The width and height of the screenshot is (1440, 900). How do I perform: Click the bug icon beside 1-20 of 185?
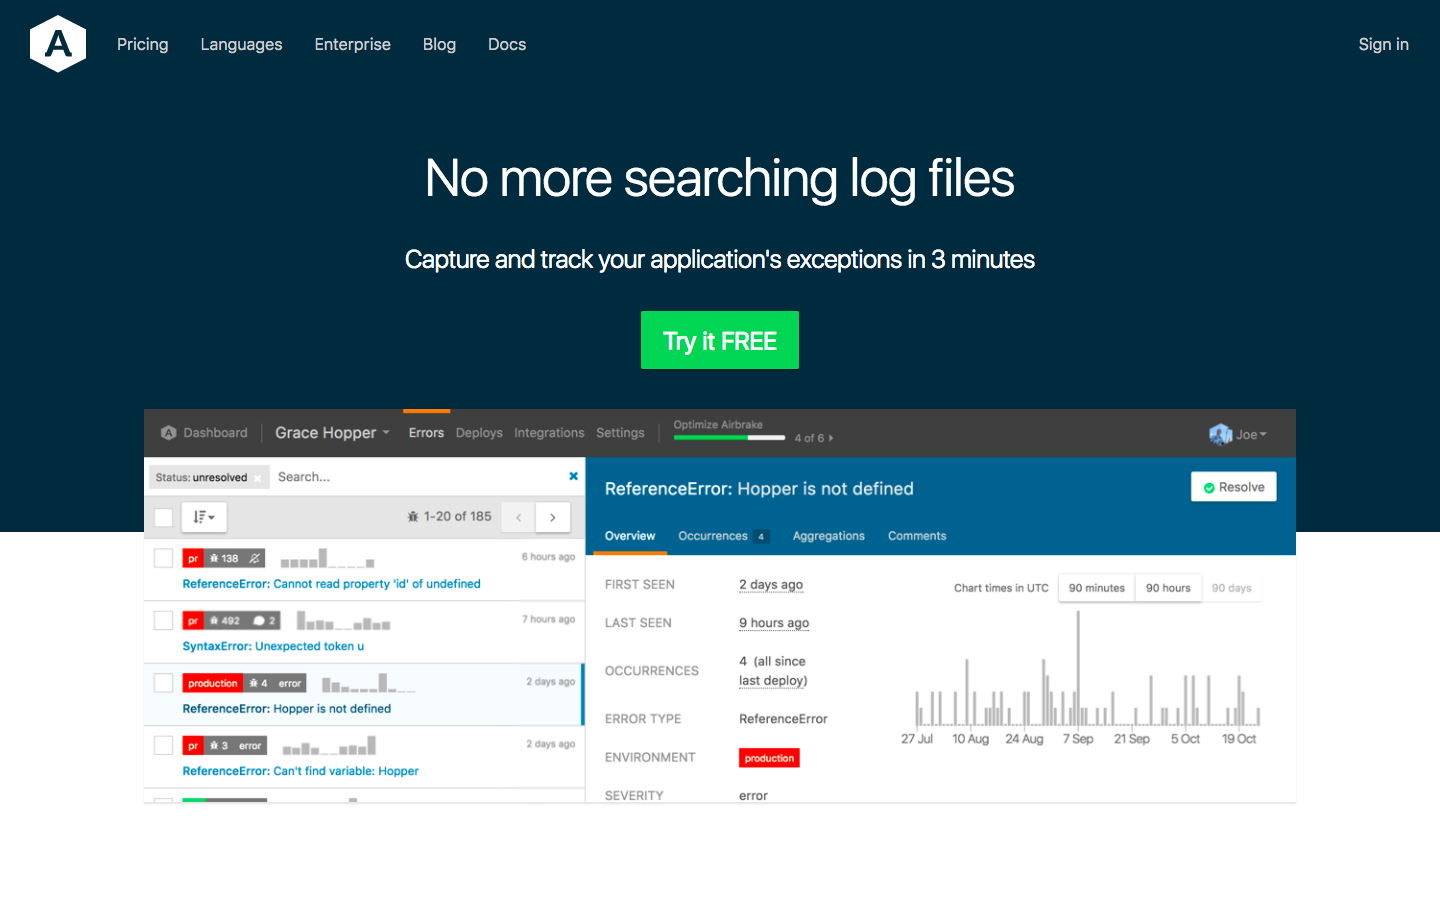click(x=413, y=517)
